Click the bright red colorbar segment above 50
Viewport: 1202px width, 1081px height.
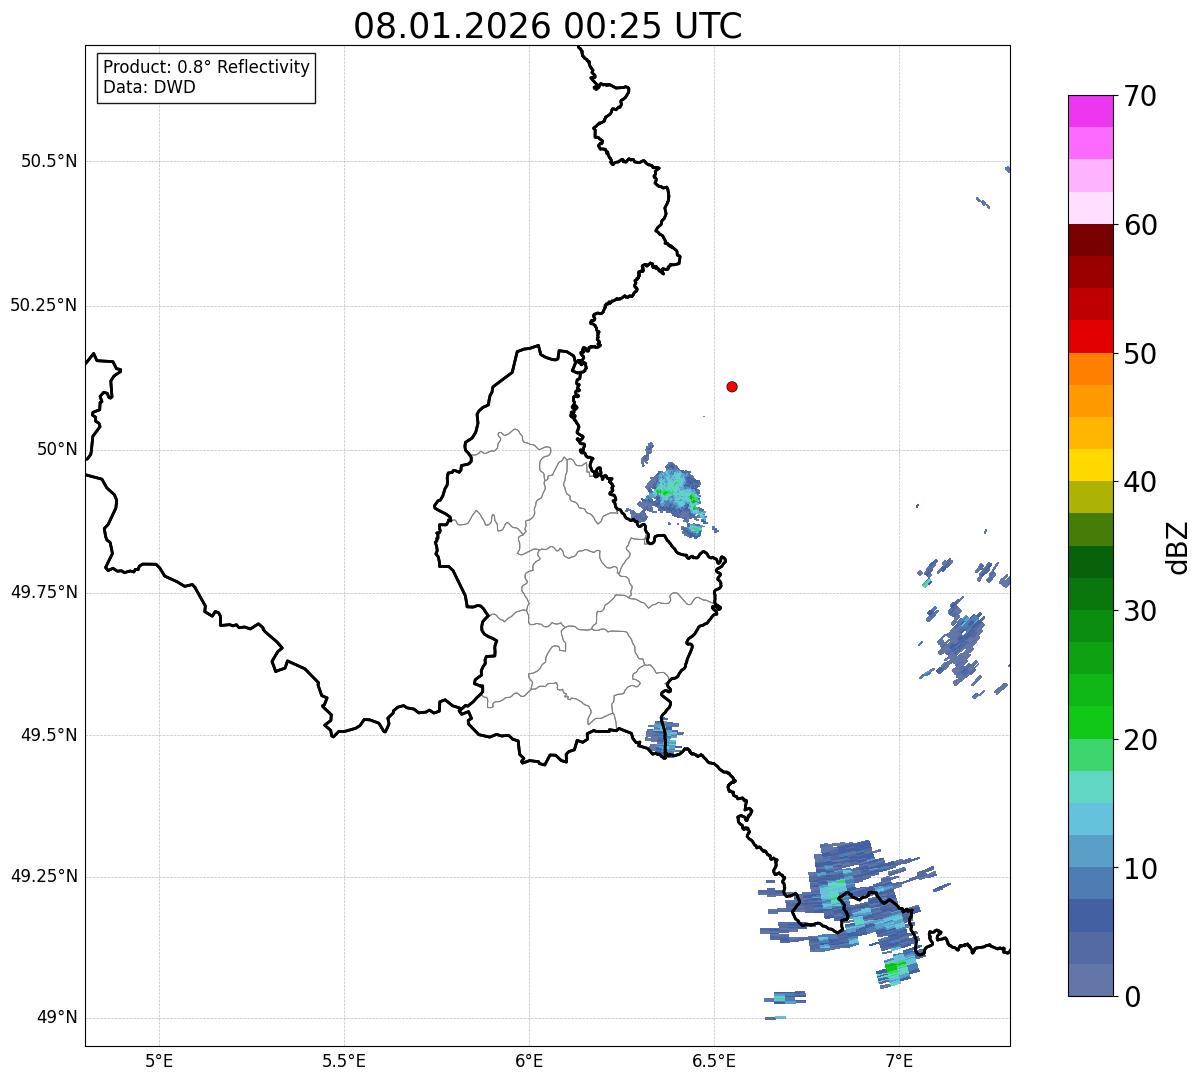coord(1090,337)
